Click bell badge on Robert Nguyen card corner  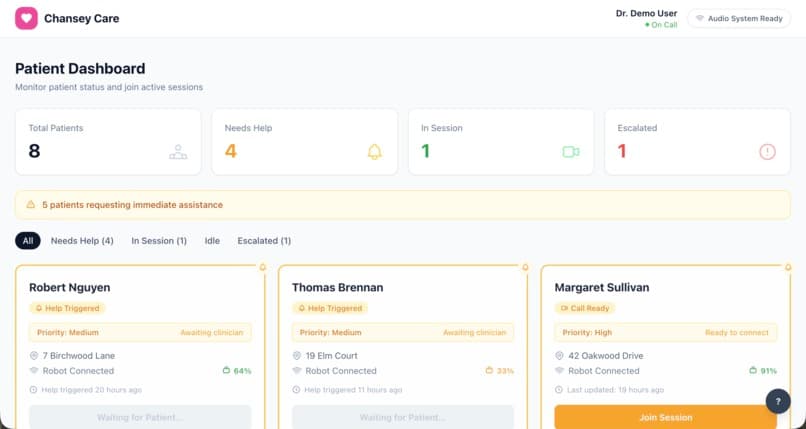click(x=263, y=267)
